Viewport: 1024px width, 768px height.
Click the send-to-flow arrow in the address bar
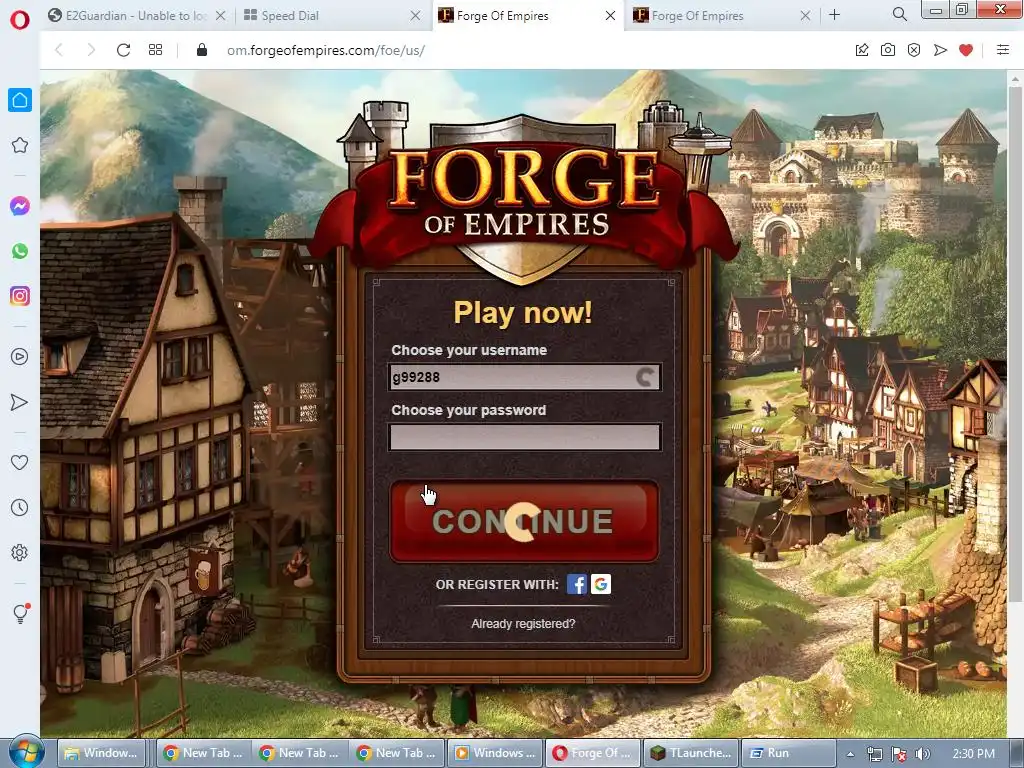[940, 50]
